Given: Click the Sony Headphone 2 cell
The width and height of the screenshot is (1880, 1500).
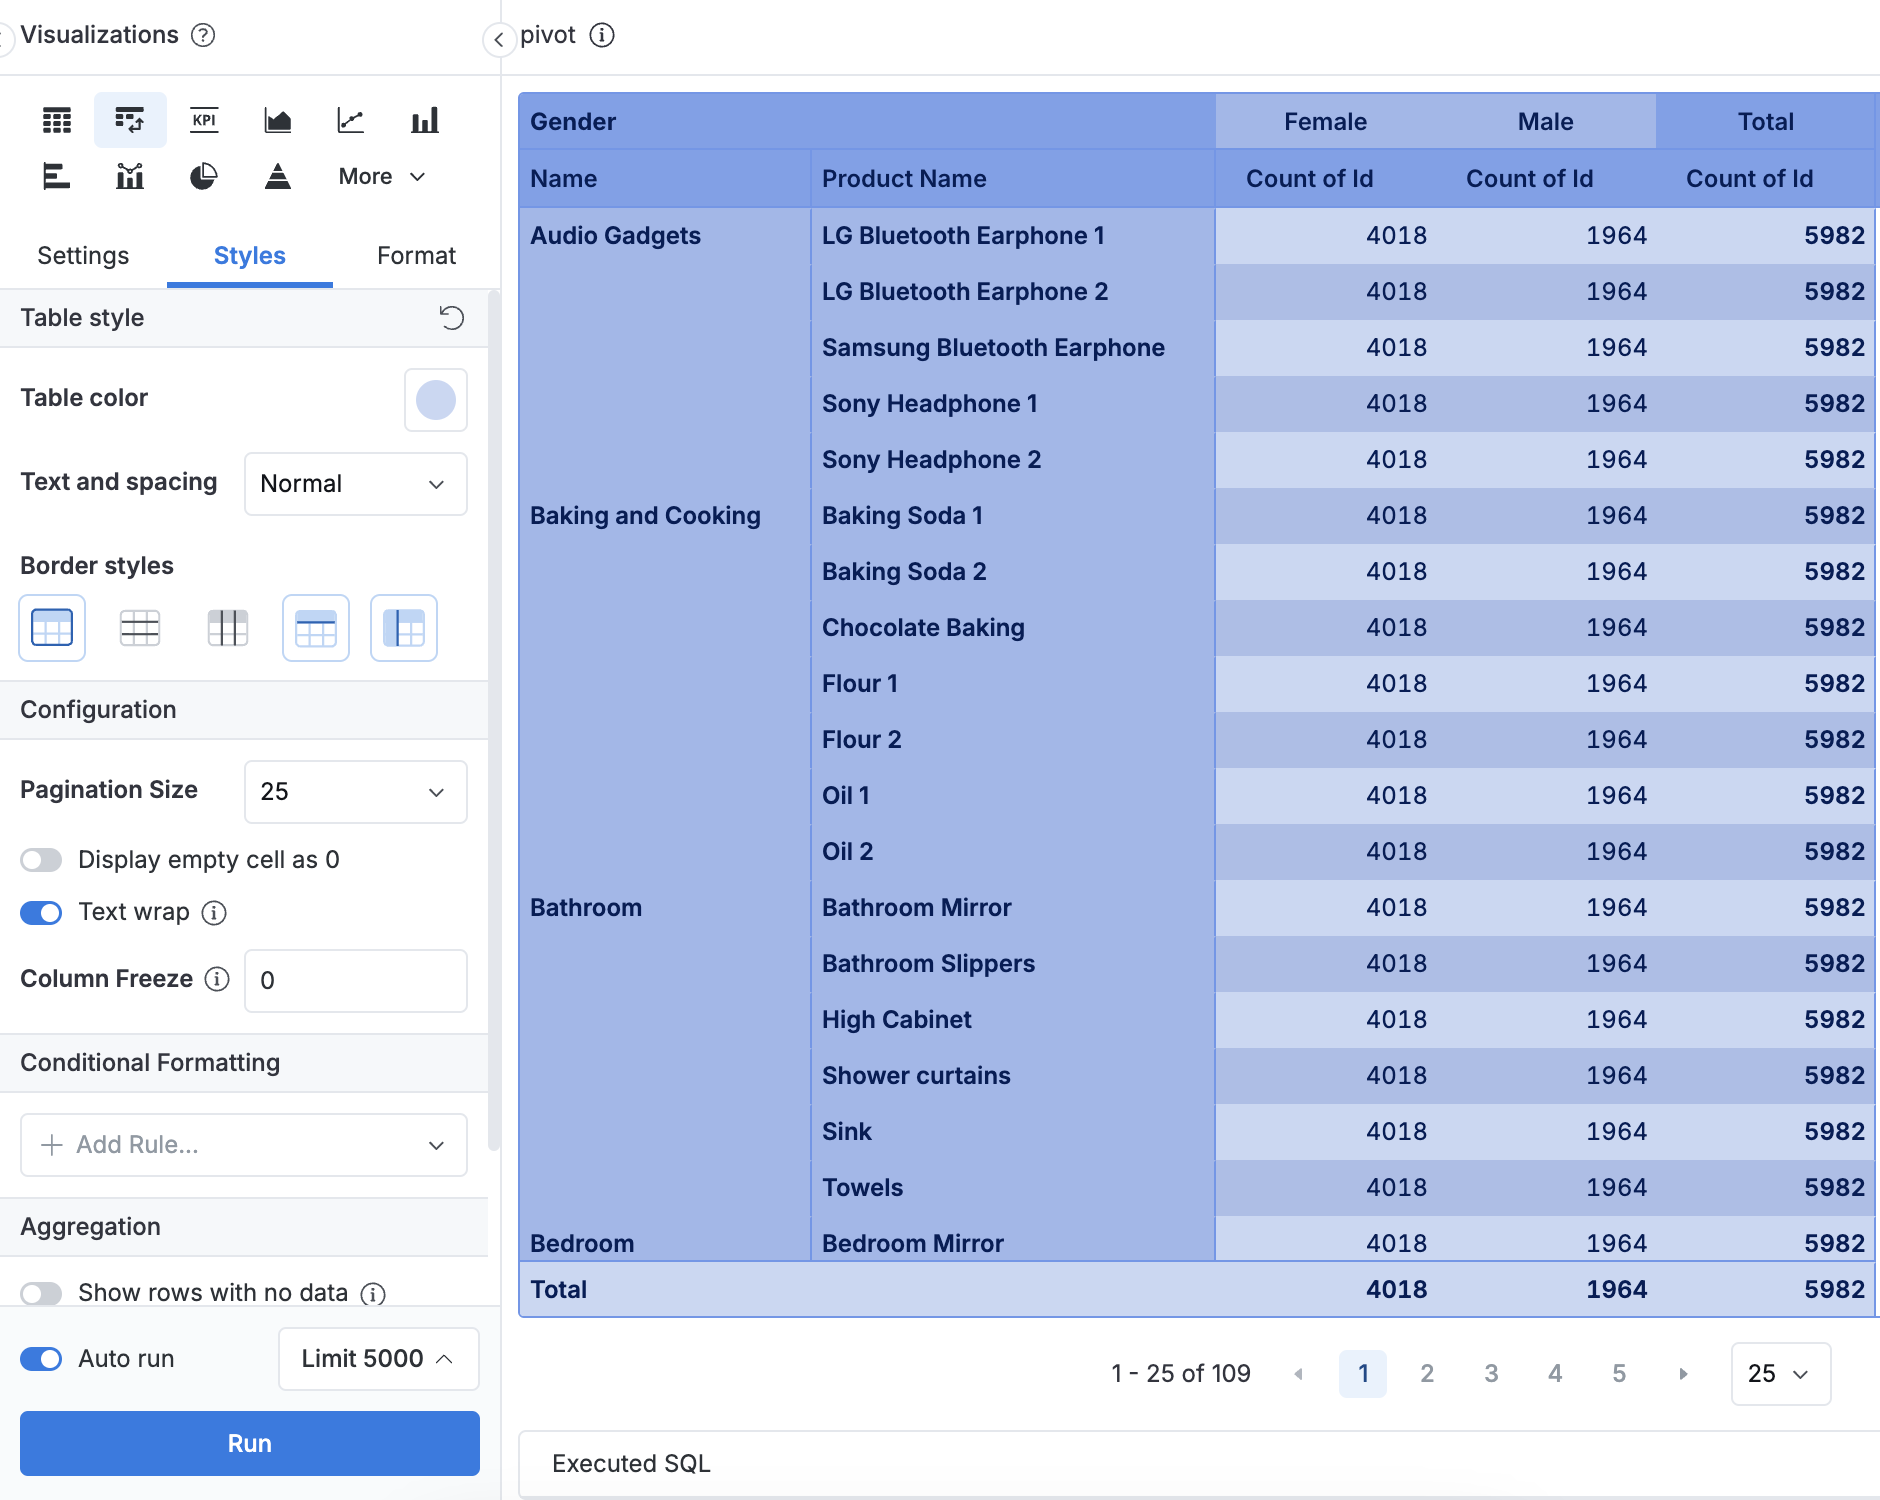Looking at the screenshot, I should [x=1012, y=460].
